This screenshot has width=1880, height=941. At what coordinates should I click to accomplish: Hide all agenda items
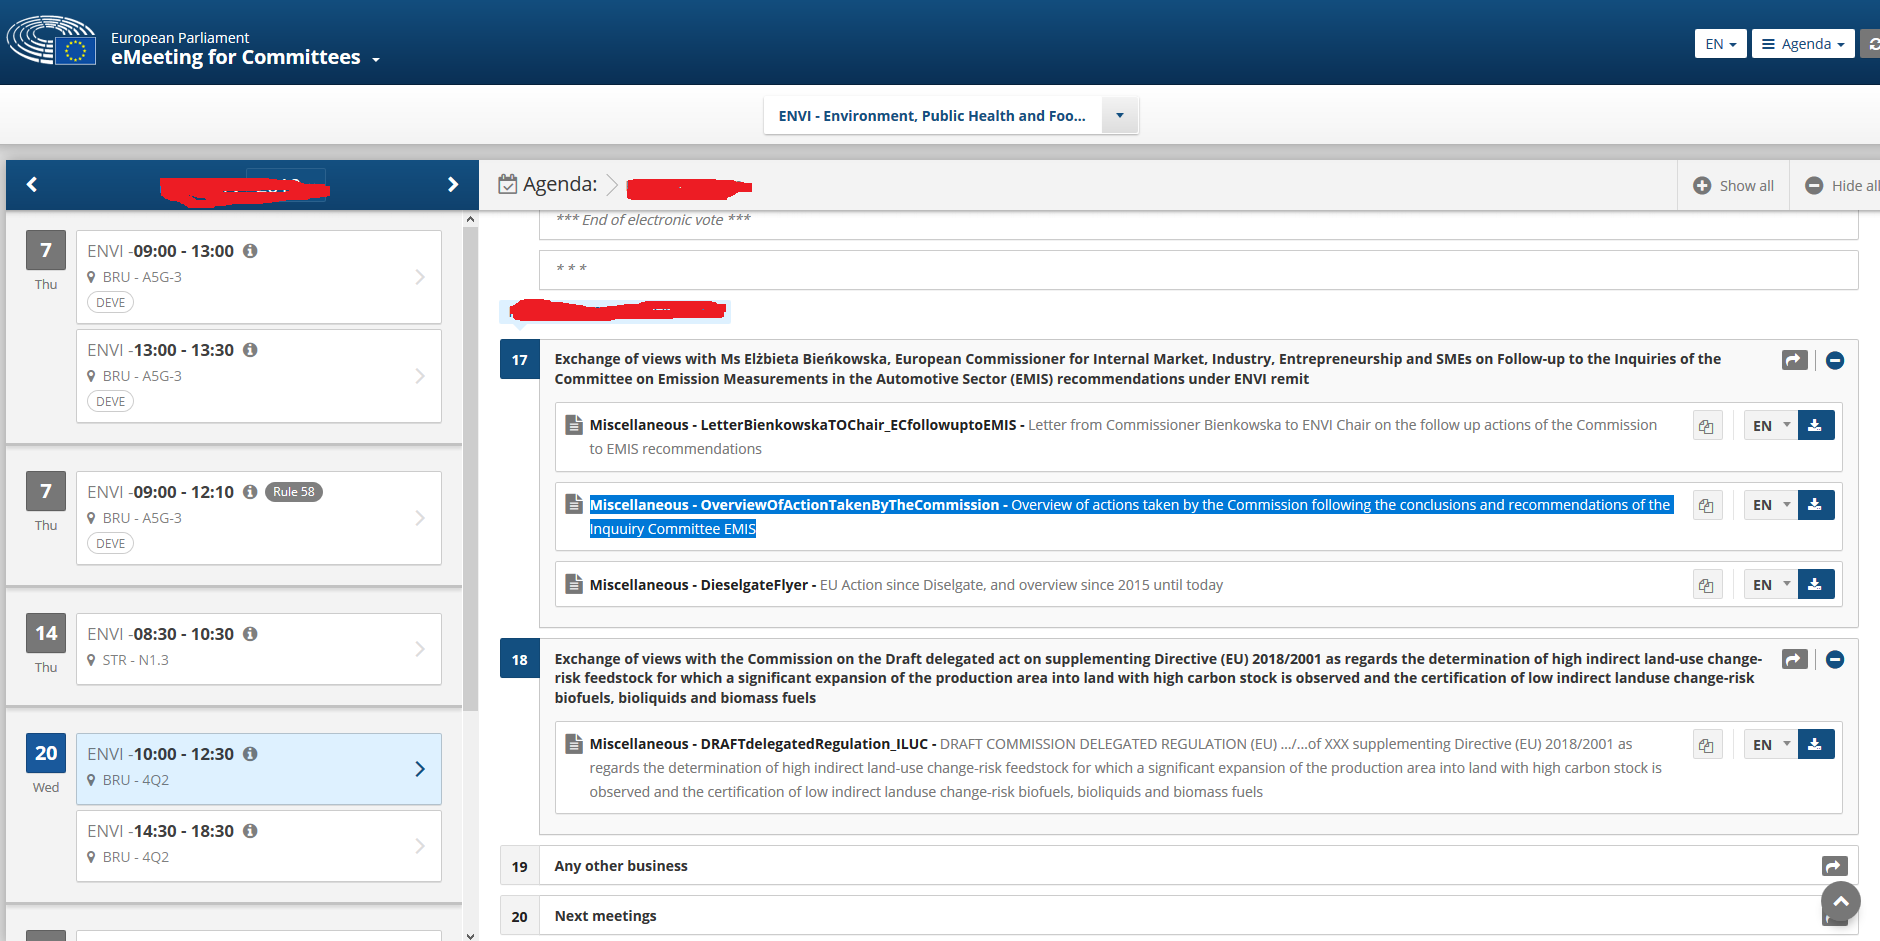[x=1840, y=186]
